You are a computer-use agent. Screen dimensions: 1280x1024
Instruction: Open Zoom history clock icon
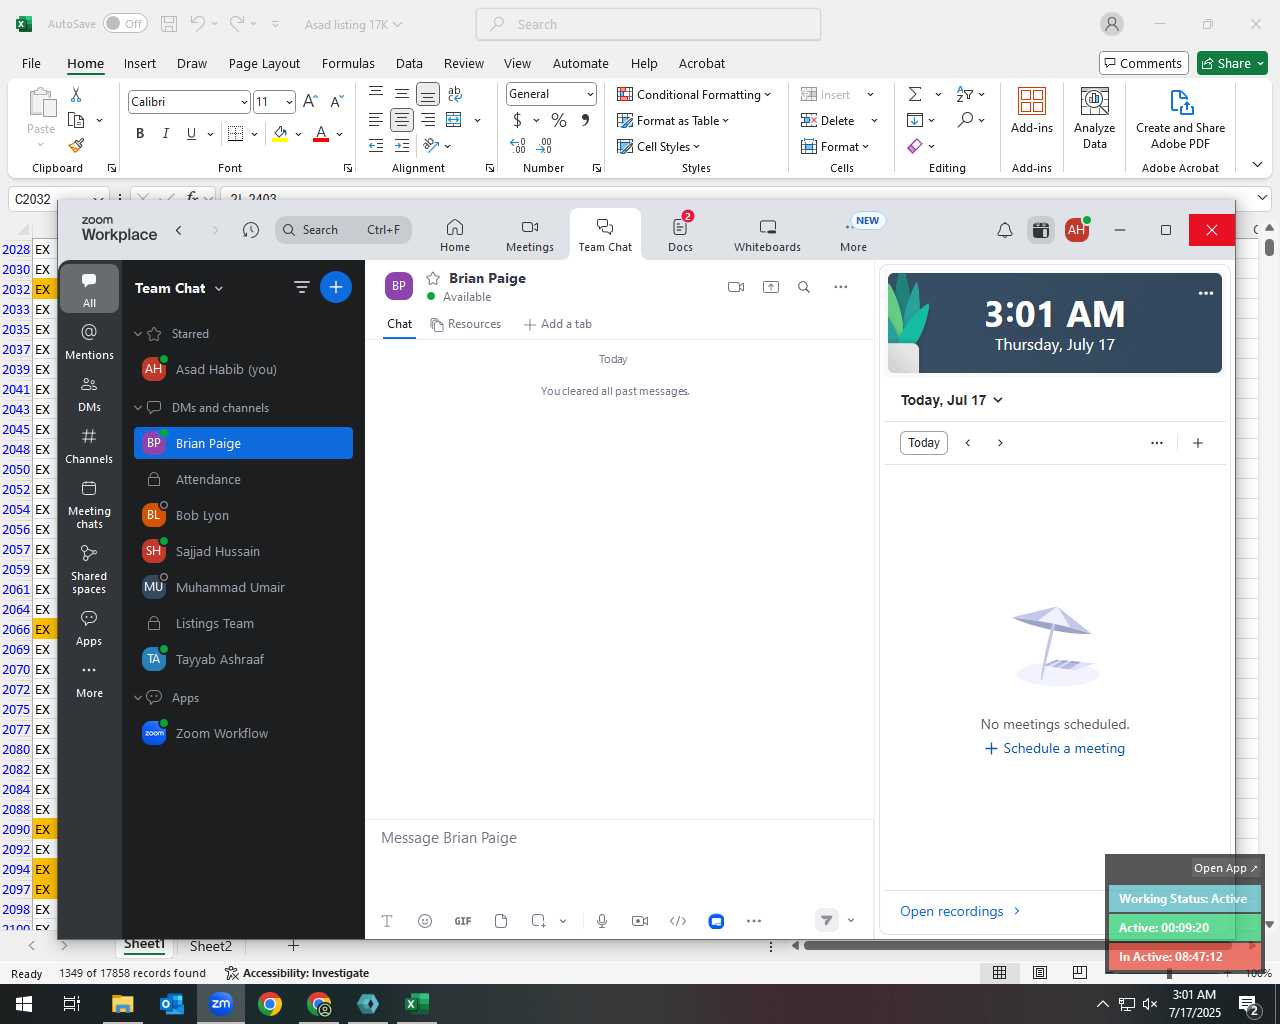[251, 230]
